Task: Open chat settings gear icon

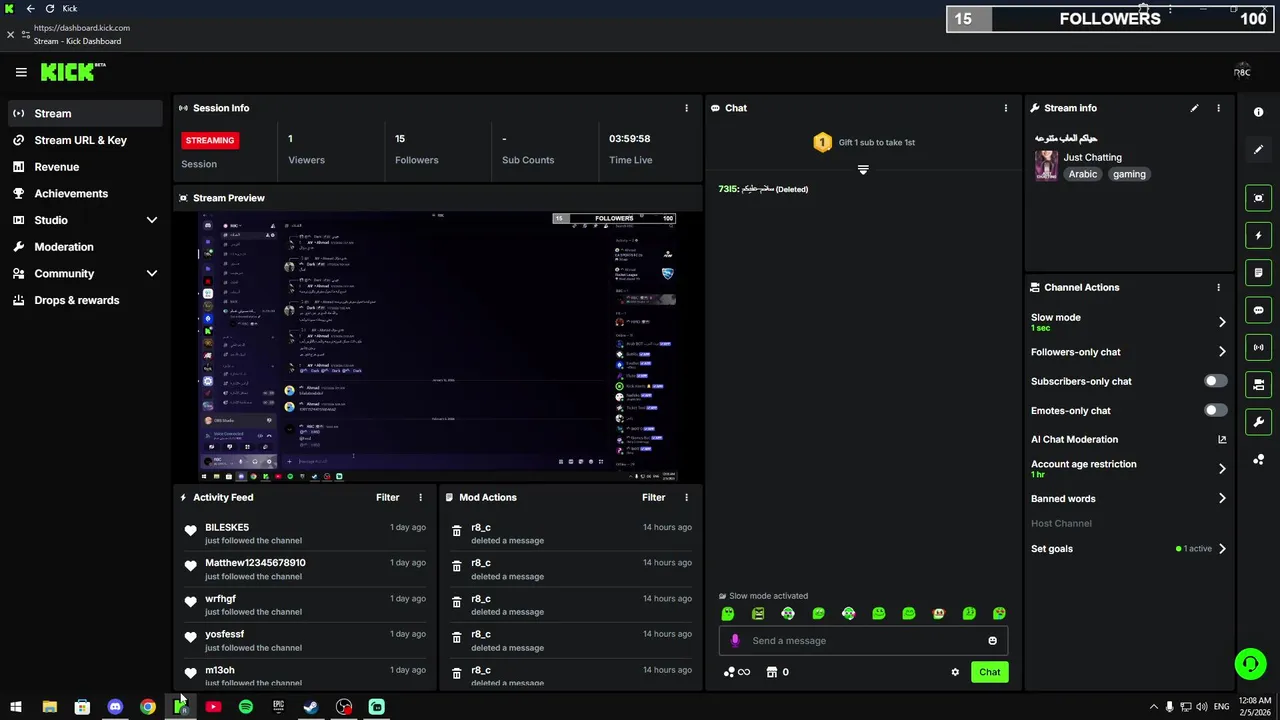Action: [955, 672]
